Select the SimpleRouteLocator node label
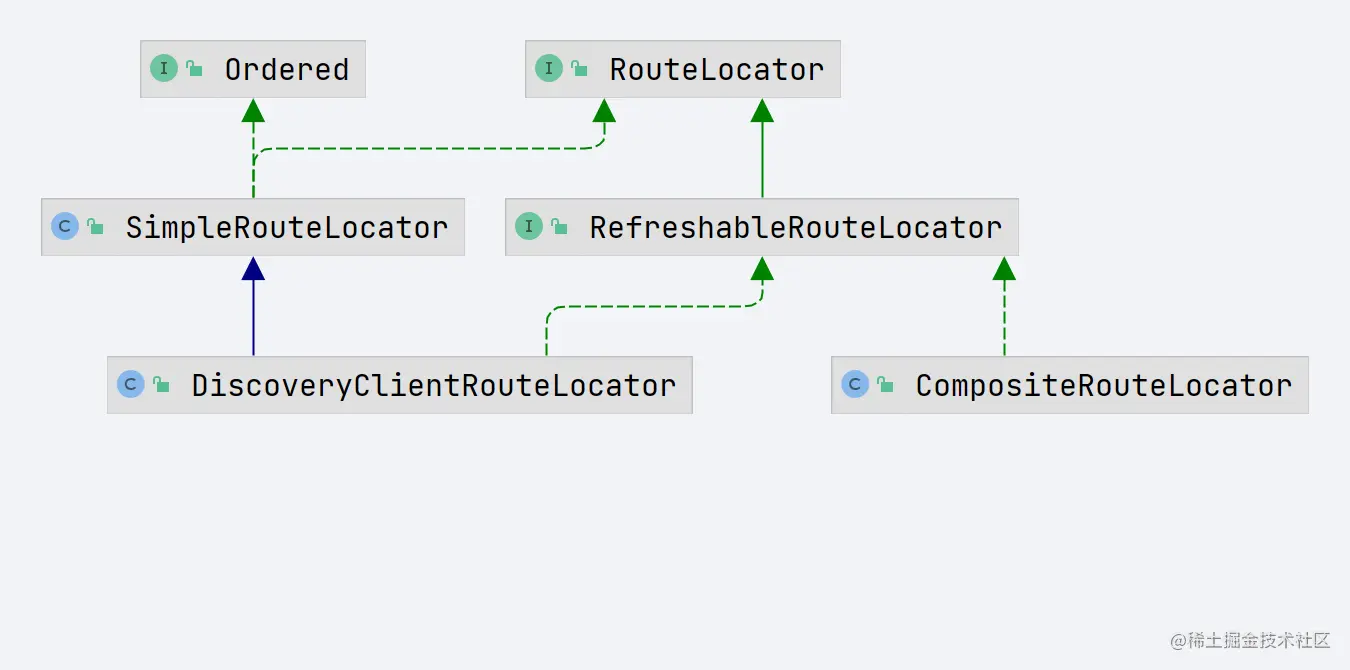1350x670 pixels. coord(287,228)
